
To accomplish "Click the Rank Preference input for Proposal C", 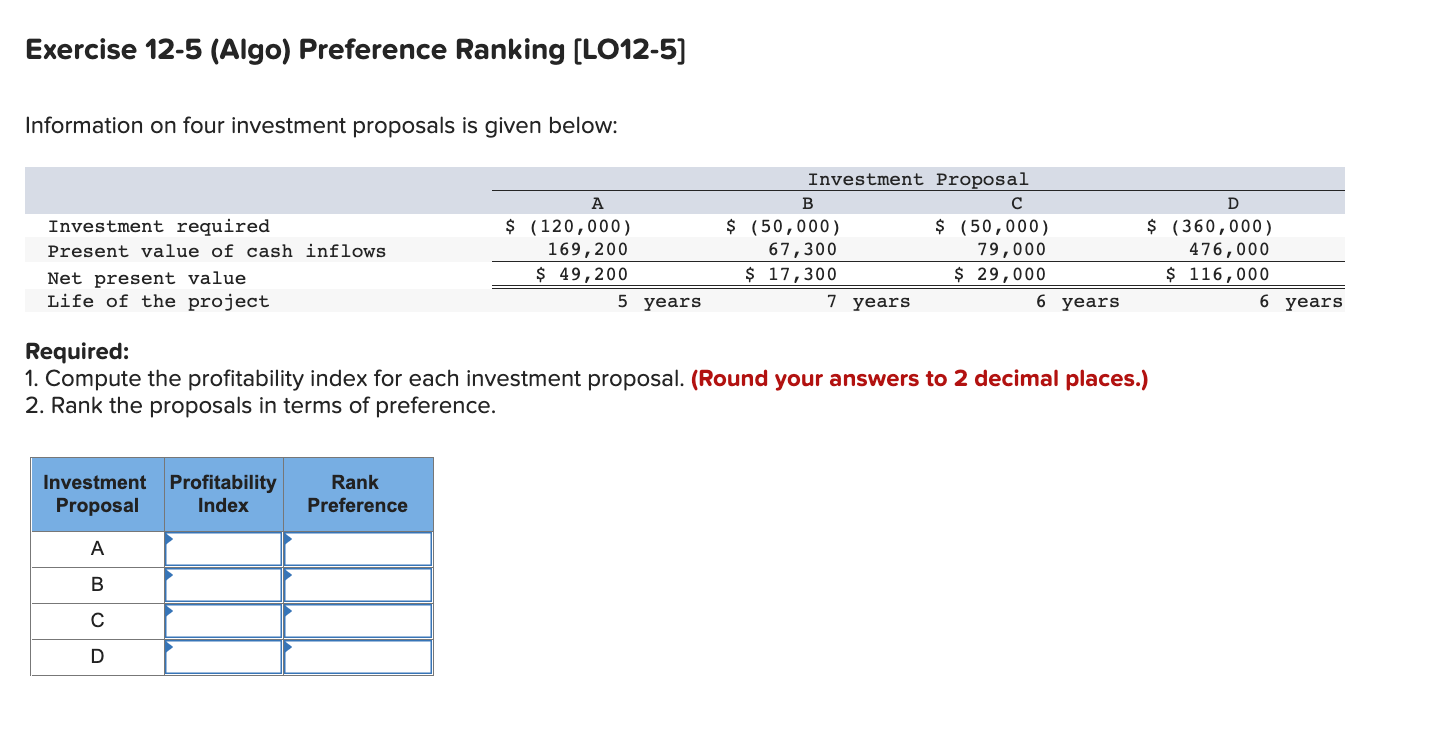I will tap(357, 620).
